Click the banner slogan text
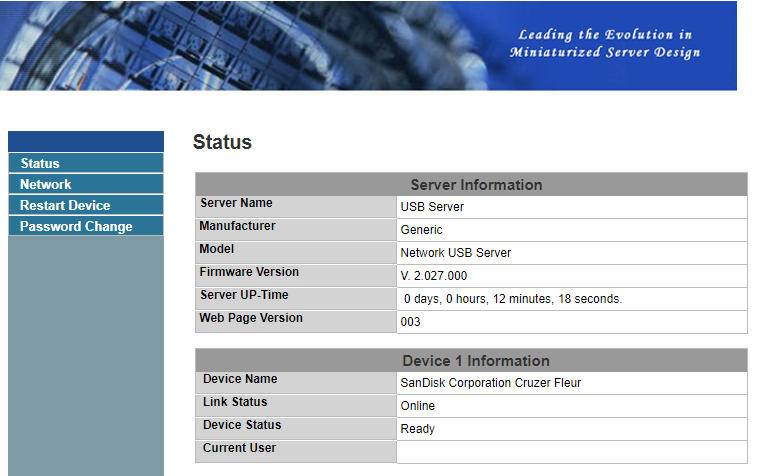This screenshot has height=476, width=757. point(605,43)
